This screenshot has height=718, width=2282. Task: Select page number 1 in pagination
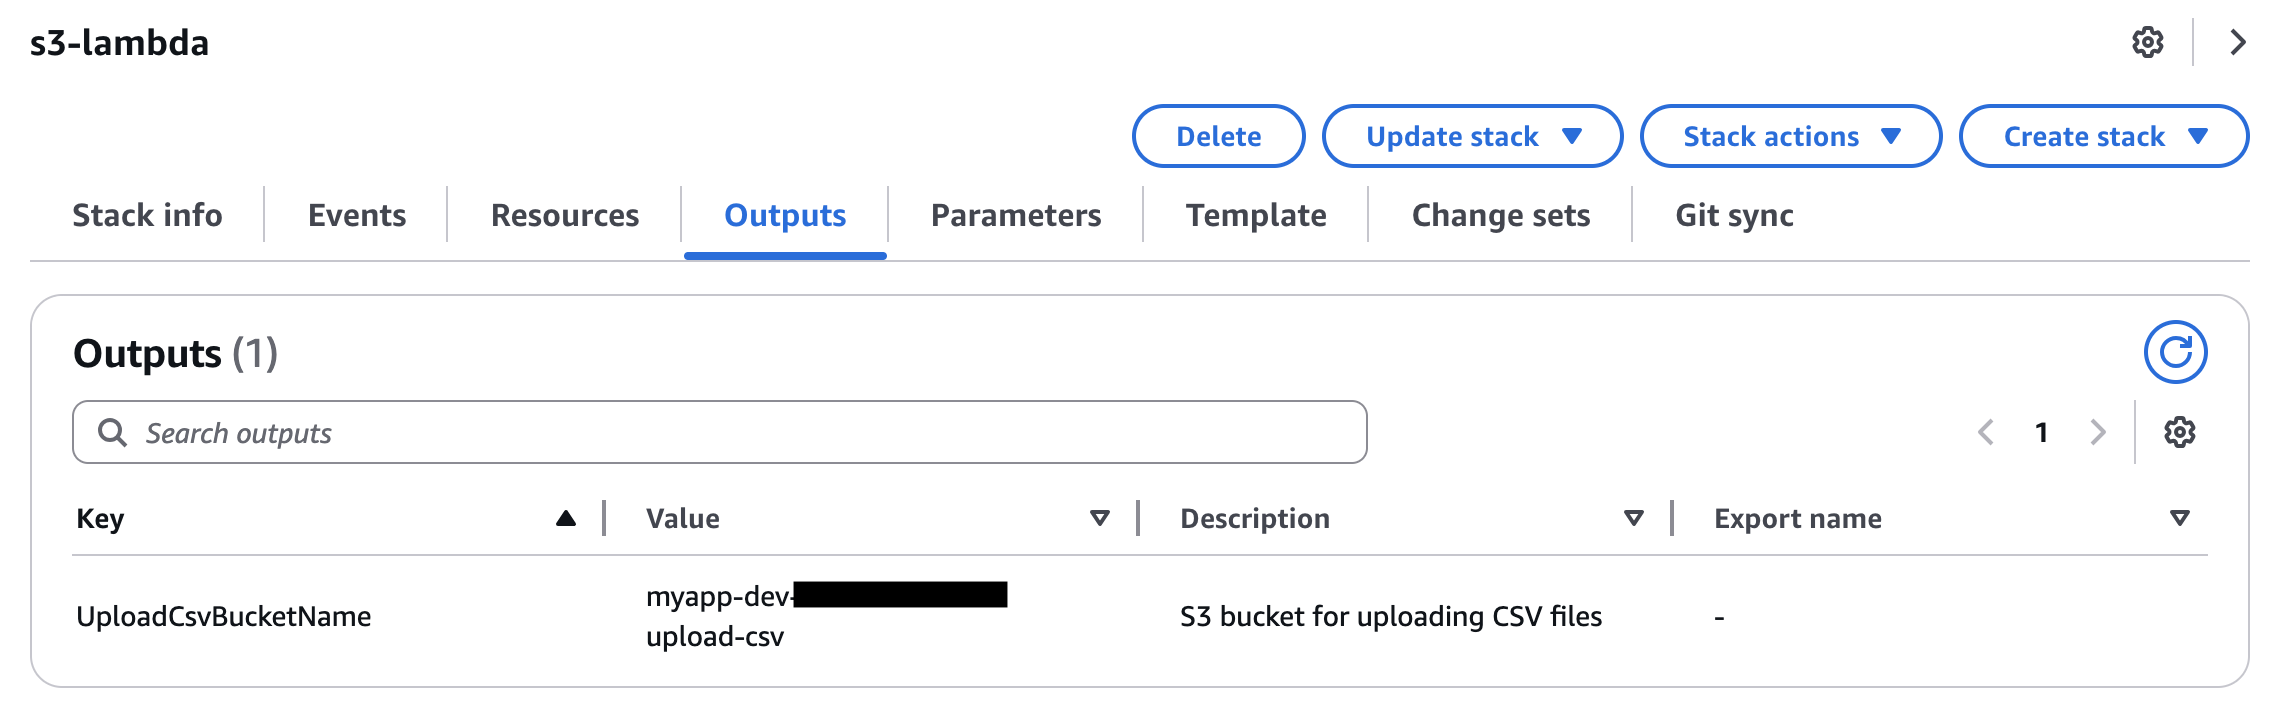pos(2041,432)
